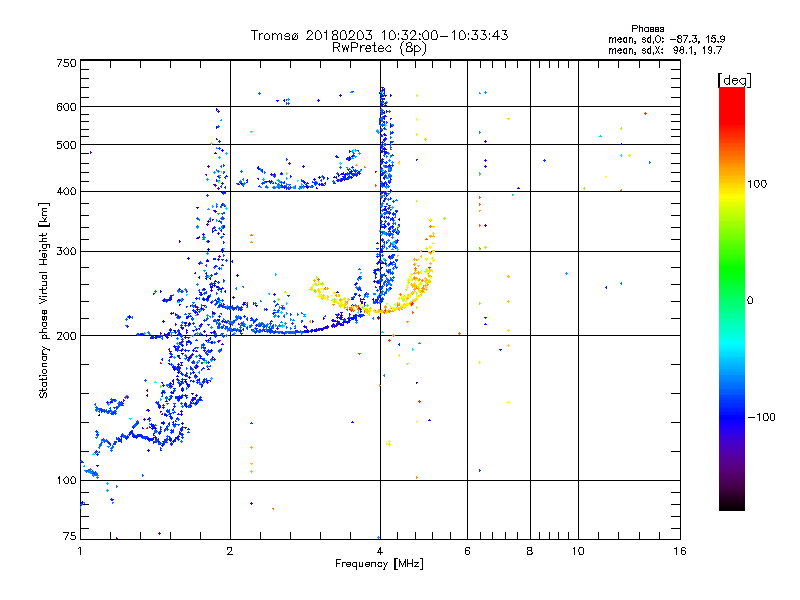800x600 pixels.
Task: Click the 'Phases' statistics heading
Action: 647,29
